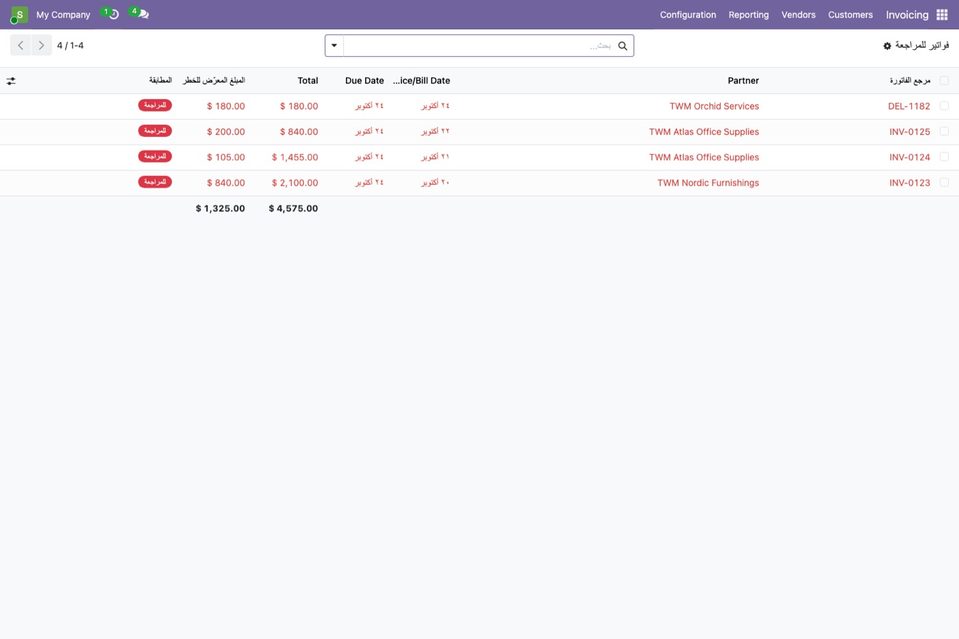
Task: Click partner TWM Nordic Furnishings
Action: click(x=708, y=183)
